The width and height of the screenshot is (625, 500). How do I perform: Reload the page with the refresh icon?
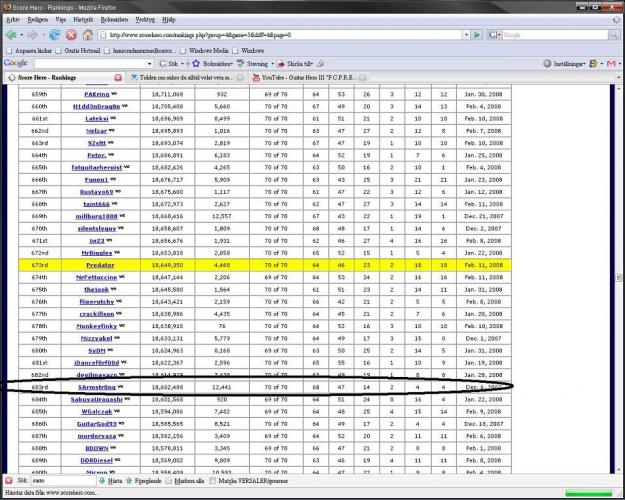[x=55, y=34]
